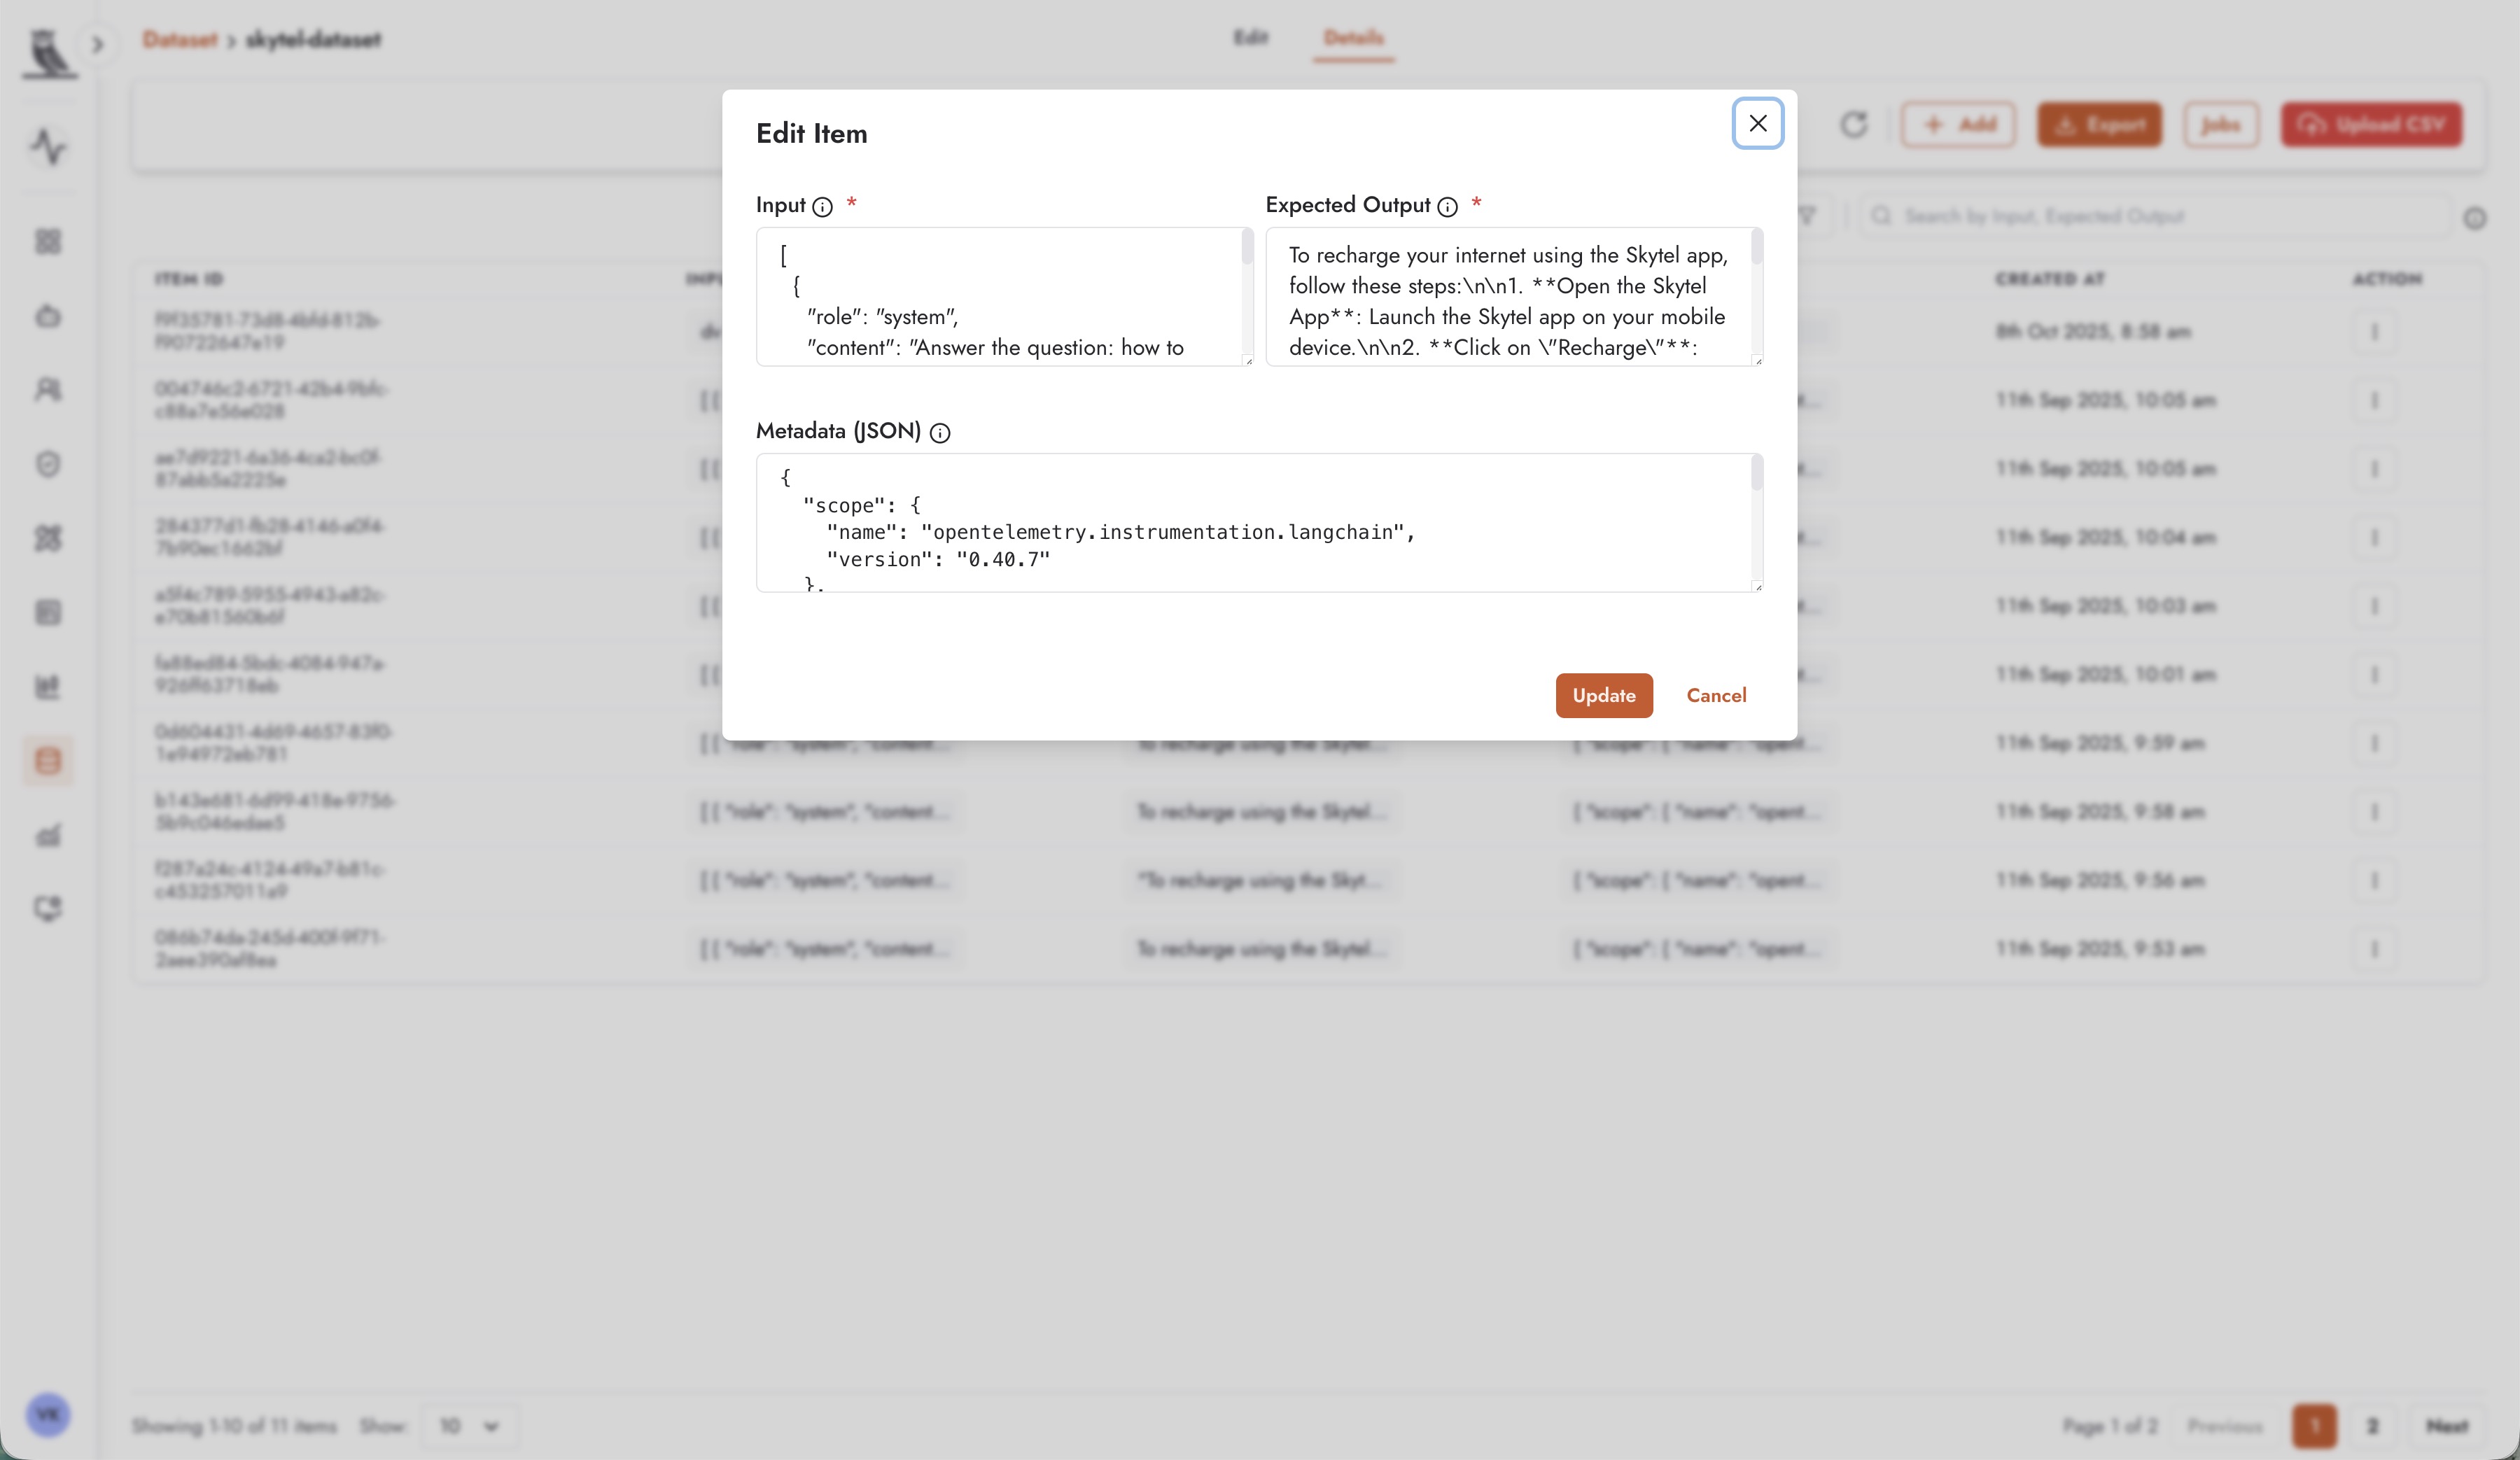
Task: Click the refresh icon beside Add
Action: point(1853,124)
